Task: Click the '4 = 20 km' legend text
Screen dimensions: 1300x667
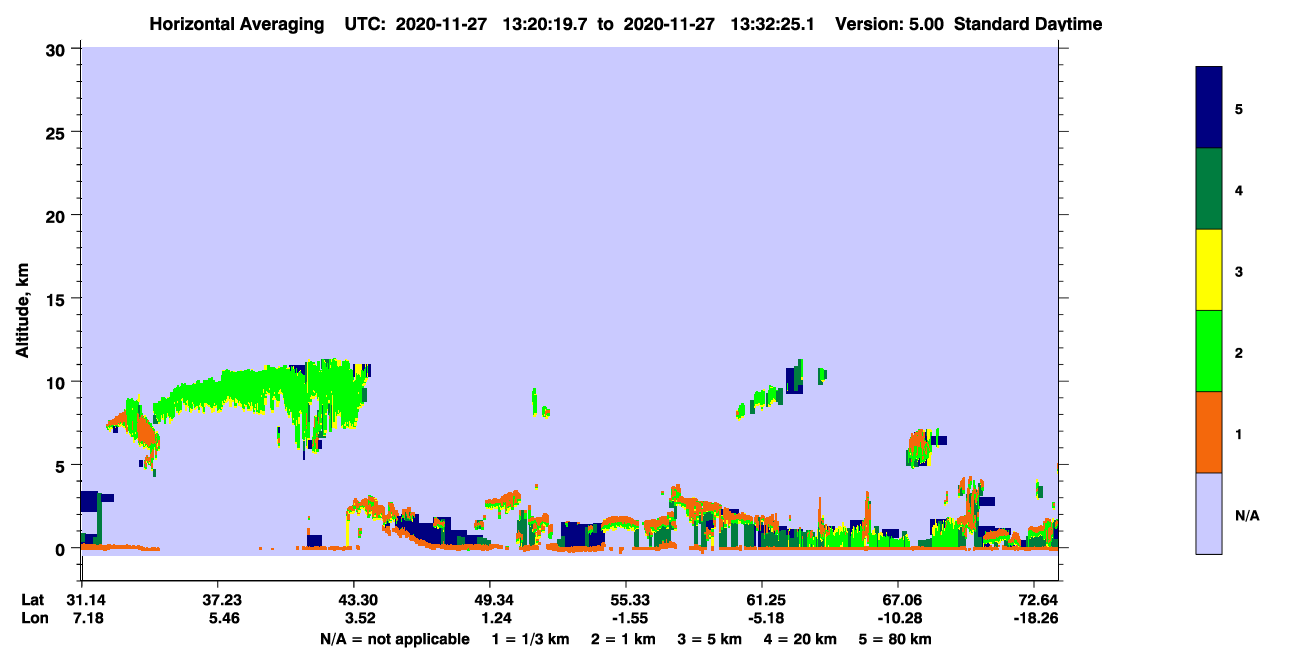Action: tap(801, 639)
